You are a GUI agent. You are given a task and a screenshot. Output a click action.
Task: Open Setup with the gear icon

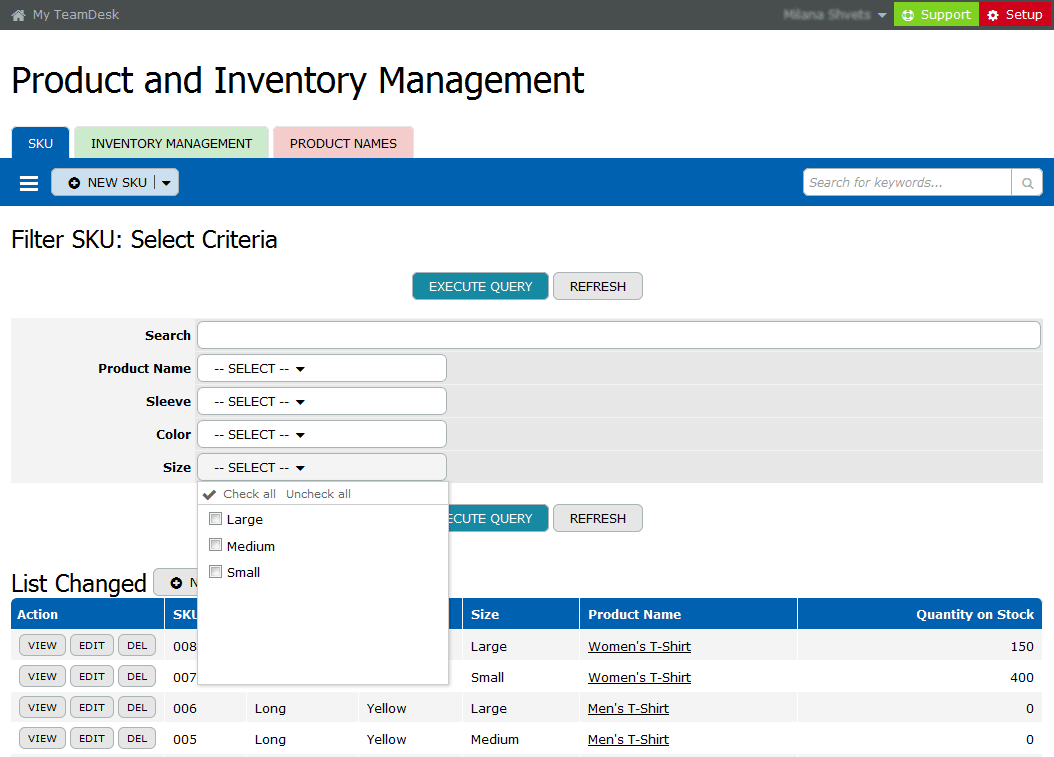pos(1015,15)
